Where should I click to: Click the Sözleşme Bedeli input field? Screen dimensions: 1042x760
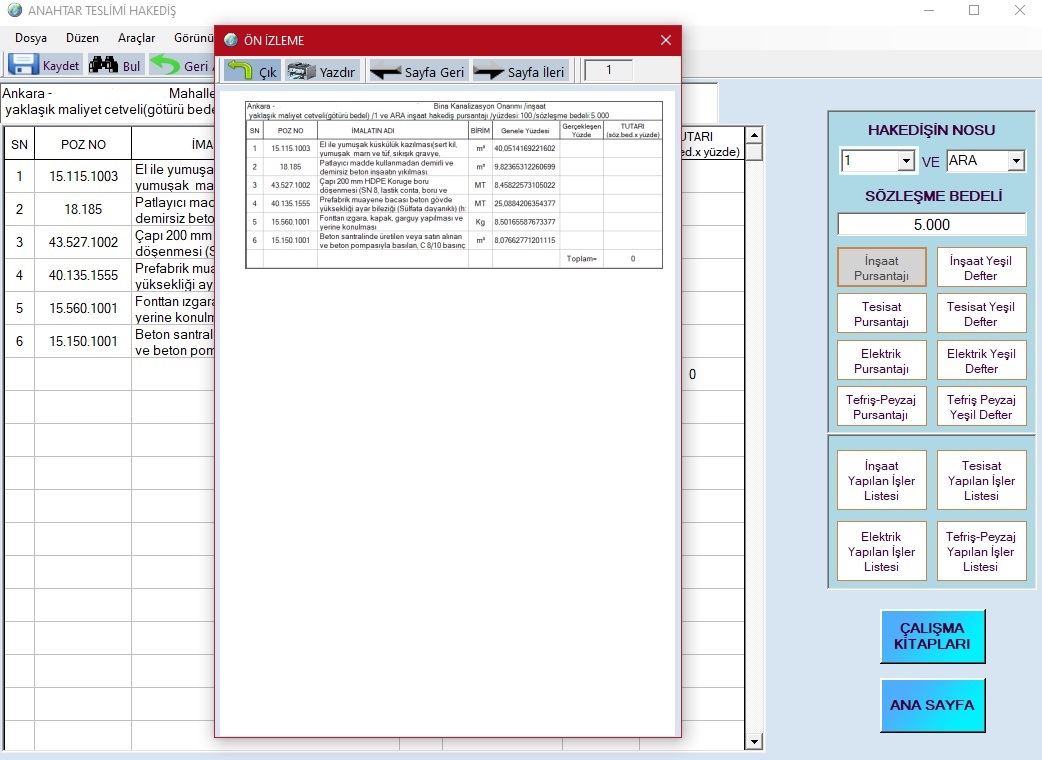(931, 225)
